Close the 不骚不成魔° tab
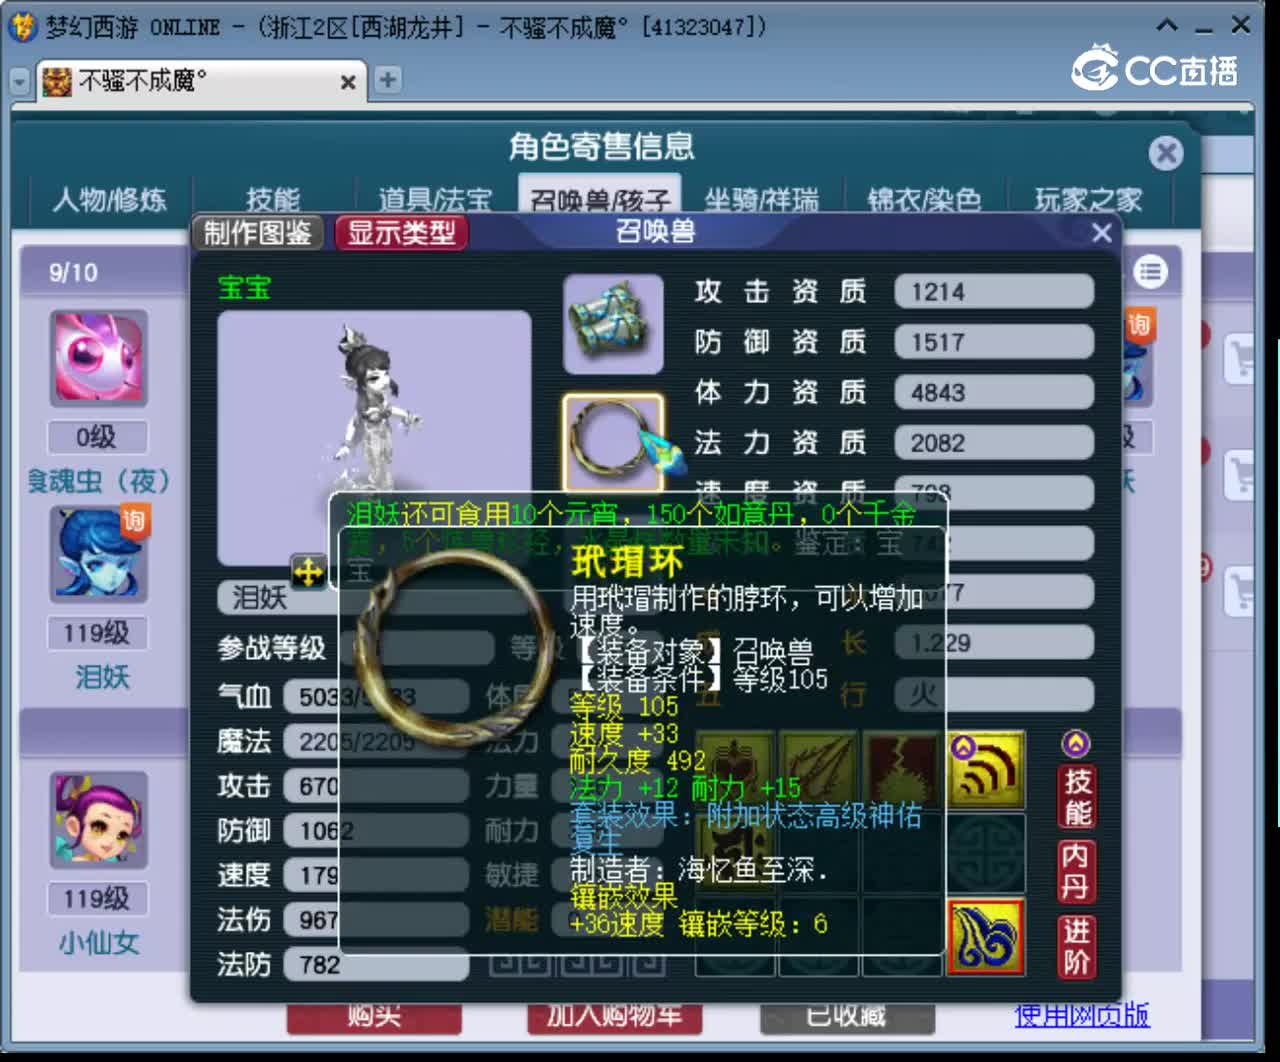 (x=347, y=82)
